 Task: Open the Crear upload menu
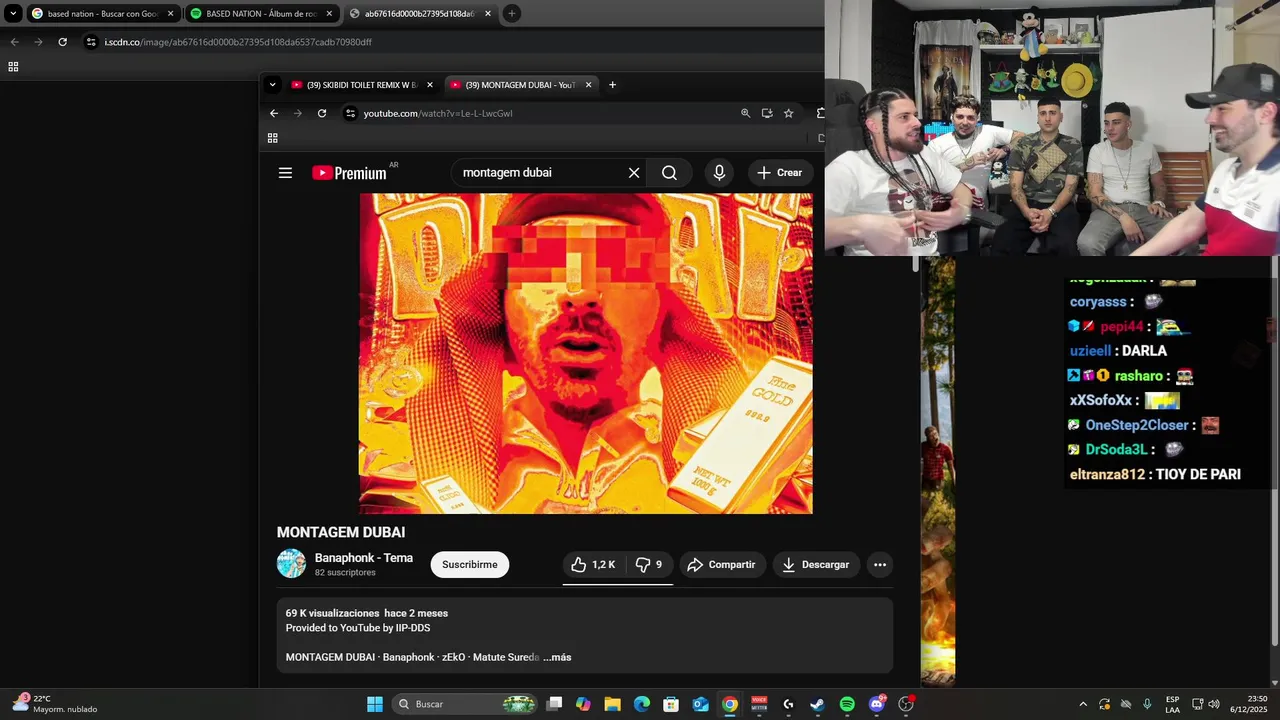tap(779, 173)
